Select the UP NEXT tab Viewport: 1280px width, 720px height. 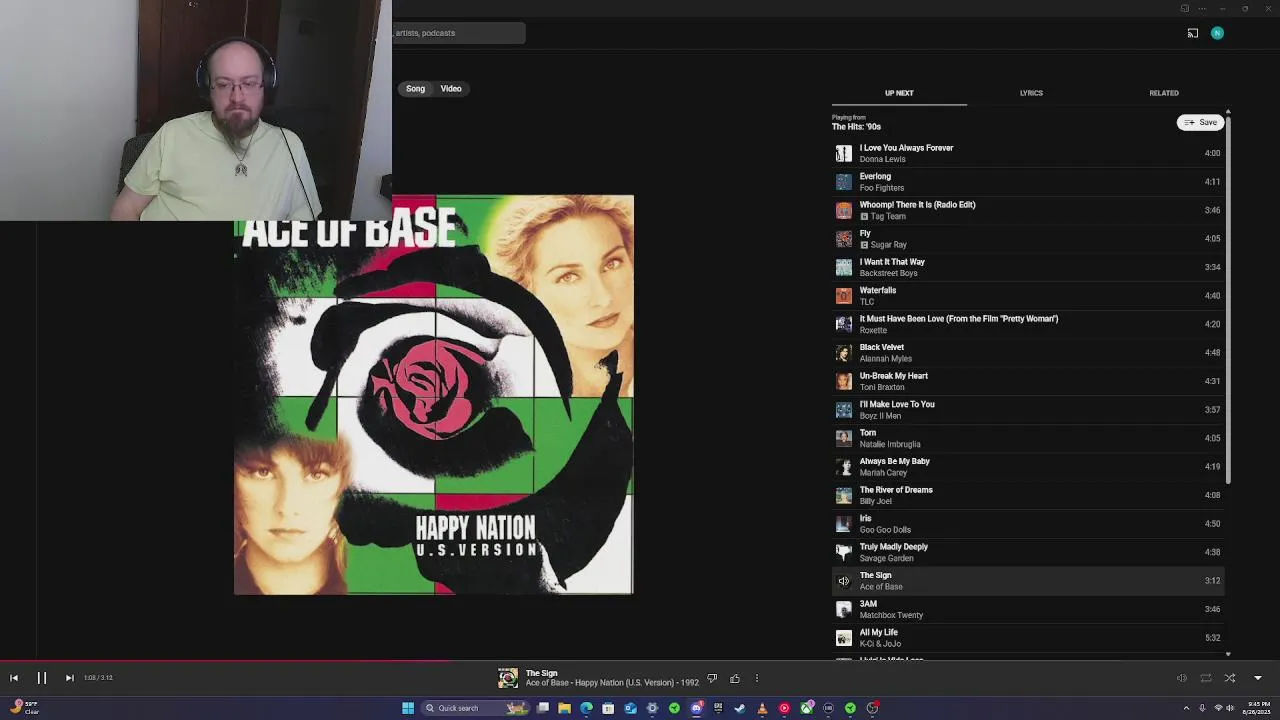pos(899,93)
